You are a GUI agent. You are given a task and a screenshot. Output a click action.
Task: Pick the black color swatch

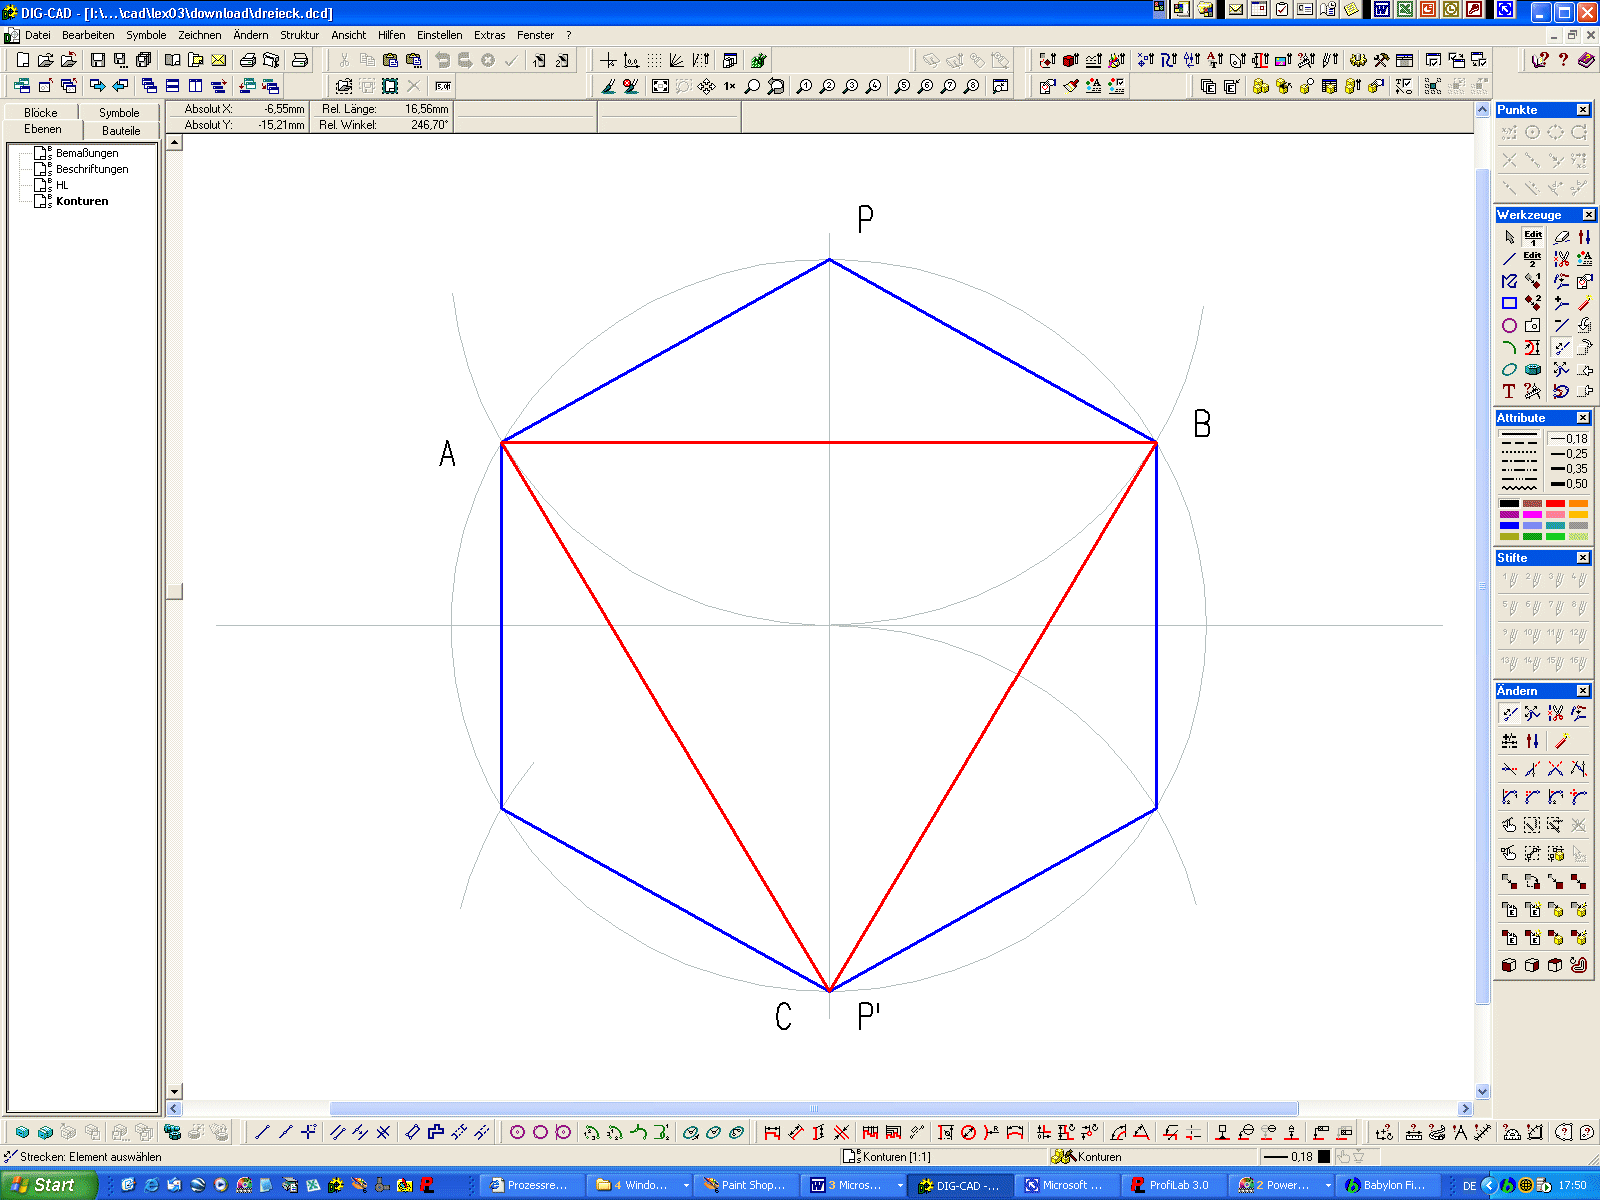1509,504
